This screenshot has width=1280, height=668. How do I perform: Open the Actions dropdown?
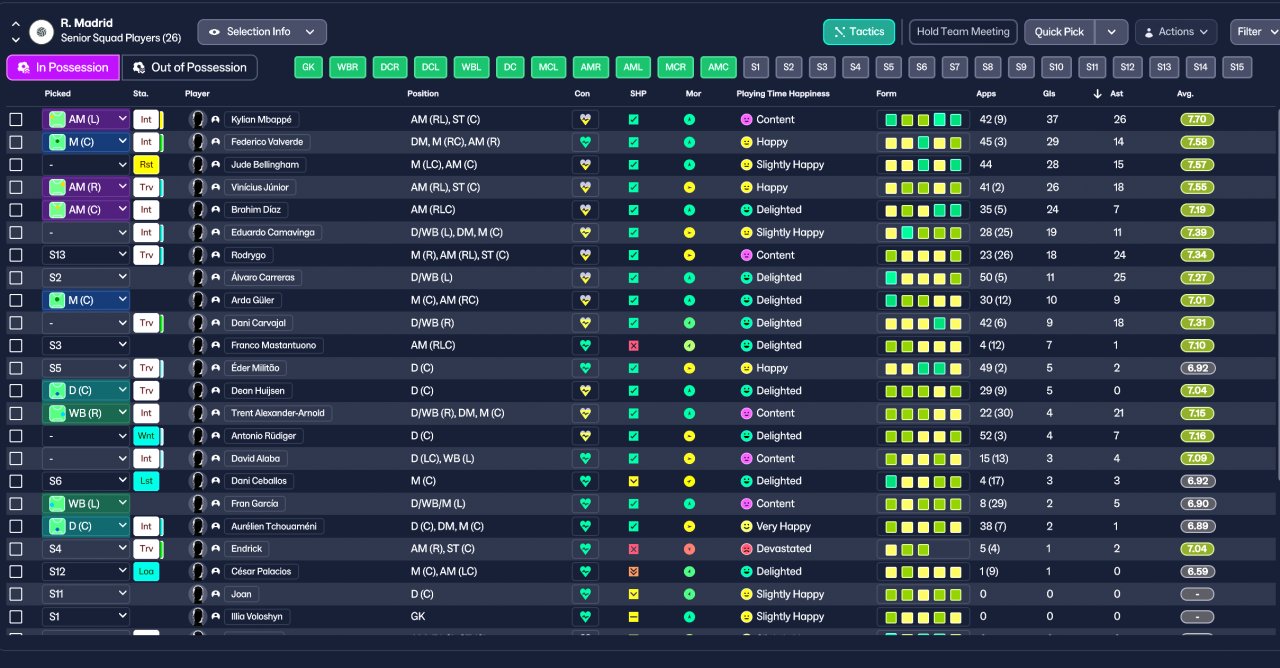[1176, 32]
